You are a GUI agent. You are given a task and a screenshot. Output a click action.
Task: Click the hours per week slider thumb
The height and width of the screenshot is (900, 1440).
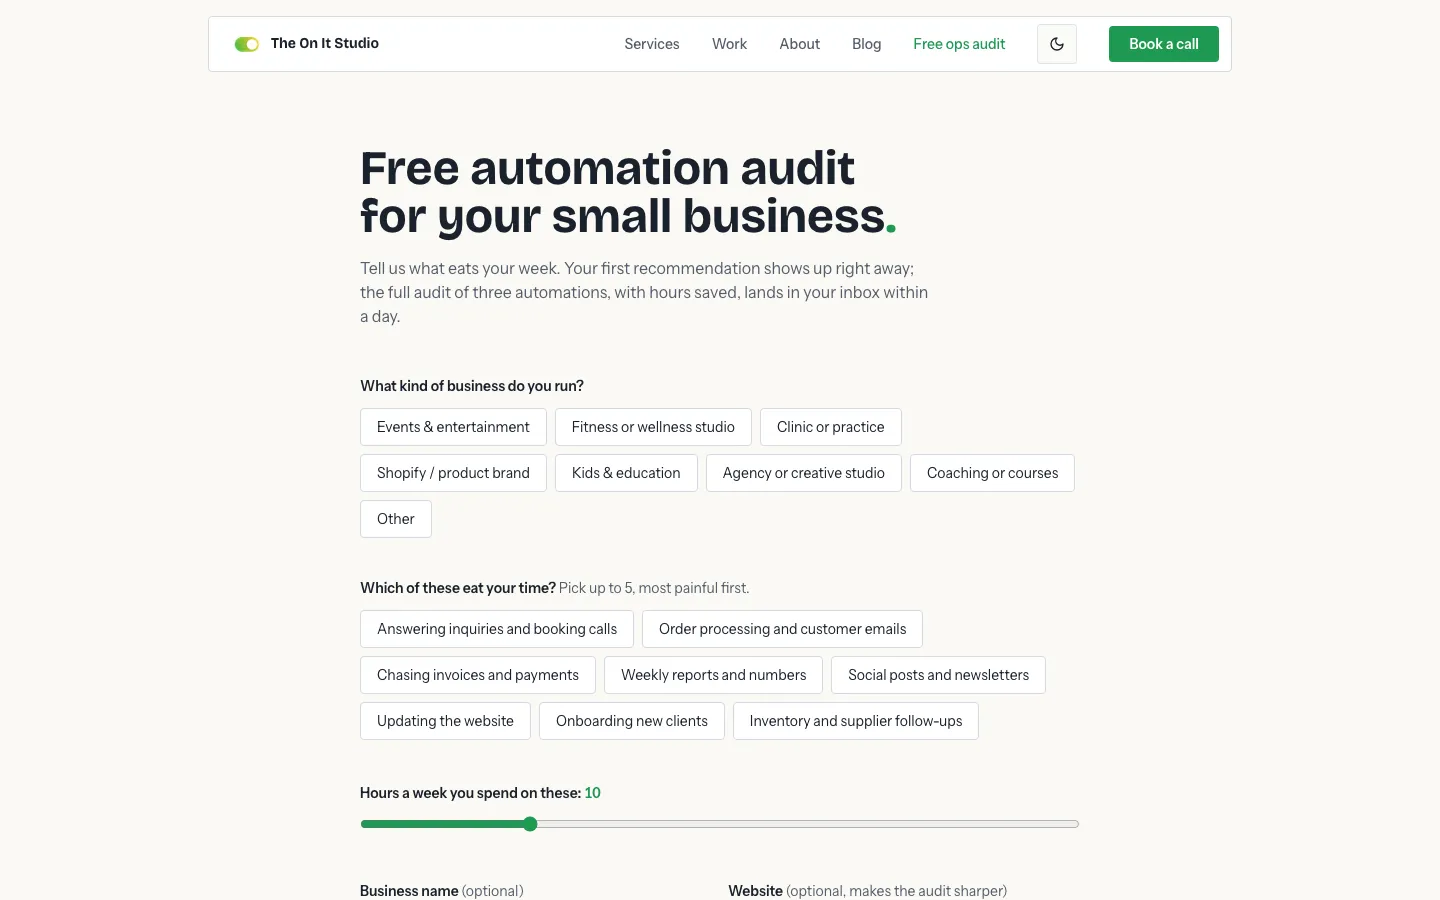pyautogui.click(x=530, y=824)
